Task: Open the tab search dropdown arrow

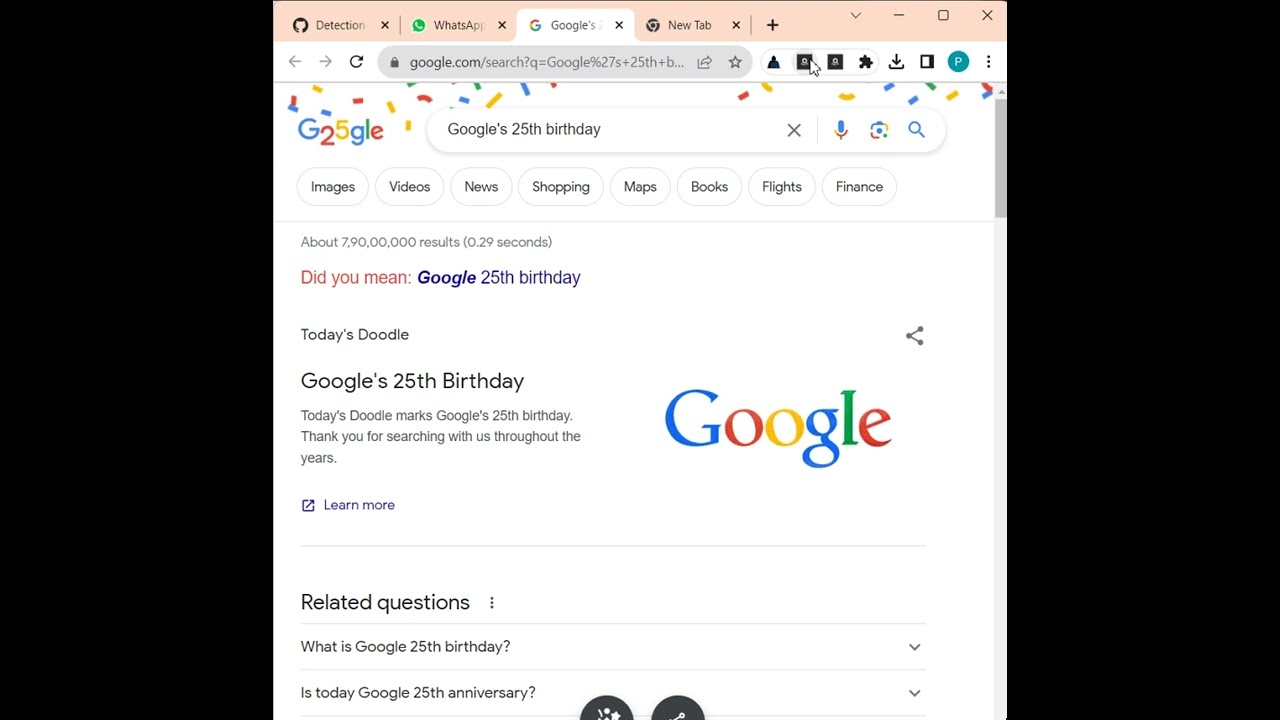Action: [855, 16]
